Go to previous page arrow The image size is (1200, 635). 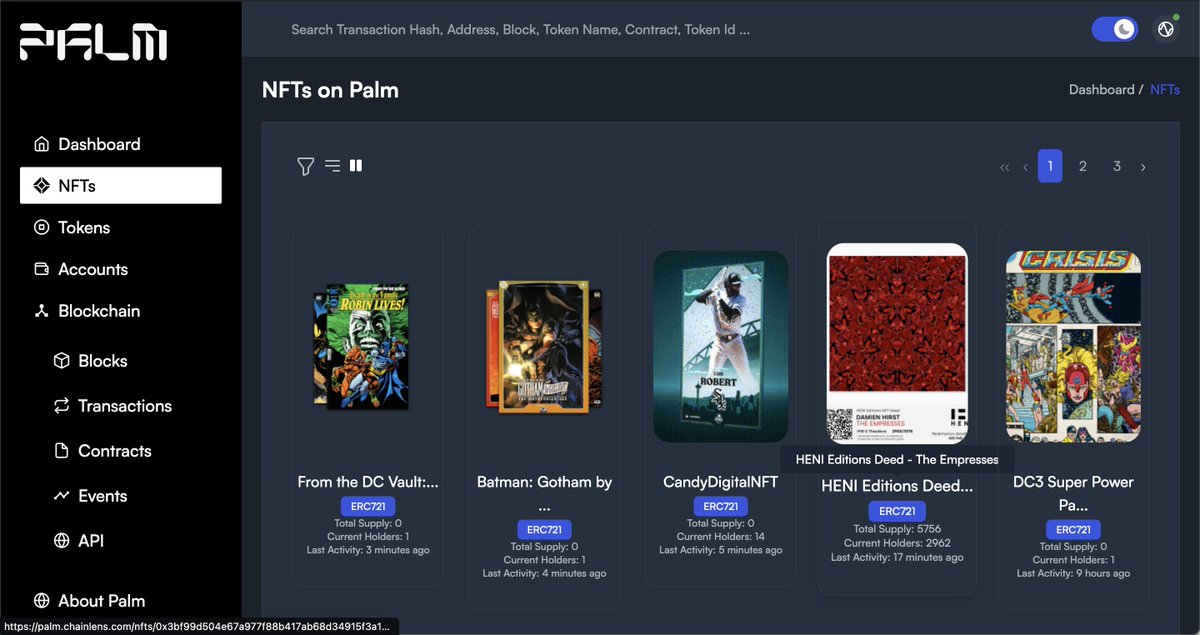pyautogui.click(x=1025, y=167)
